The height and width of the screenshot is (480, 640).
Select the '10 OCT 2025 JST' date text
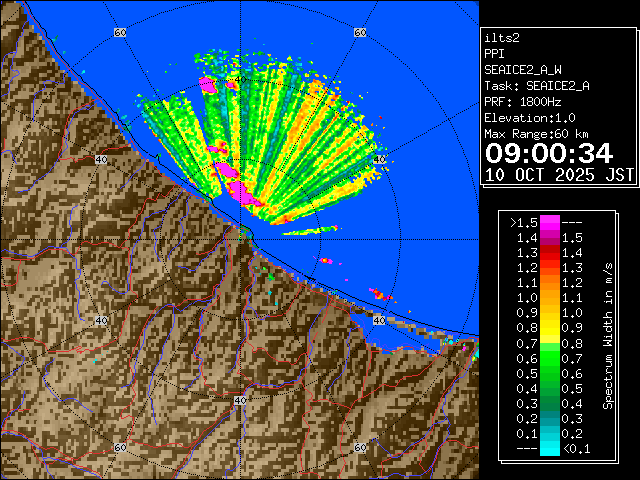pos(559,174)
